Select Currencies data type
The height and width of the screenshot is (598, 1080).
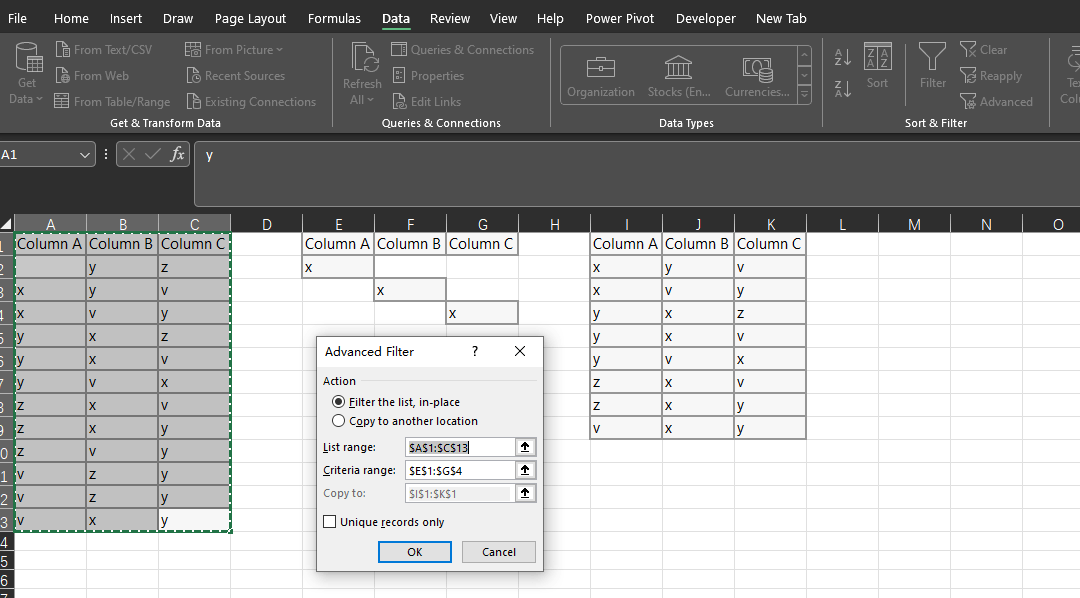click(x=757, y=76)
